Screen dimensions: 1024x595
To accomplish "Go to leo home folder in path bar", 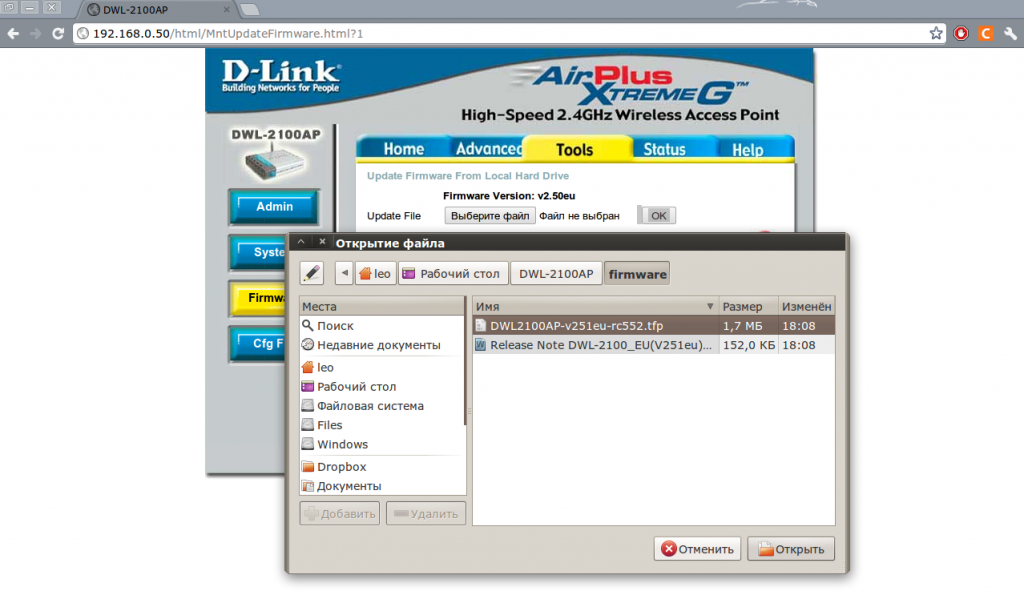I will pos(376,274).
